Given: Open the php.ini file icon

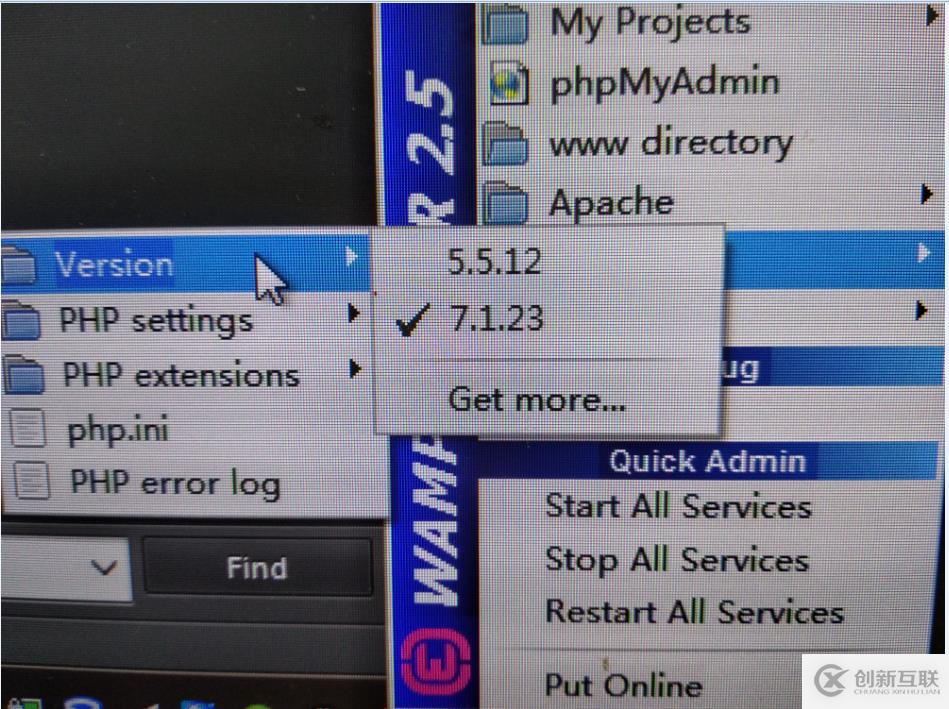Looking at the screenshot, I should (x=28, y=428).
